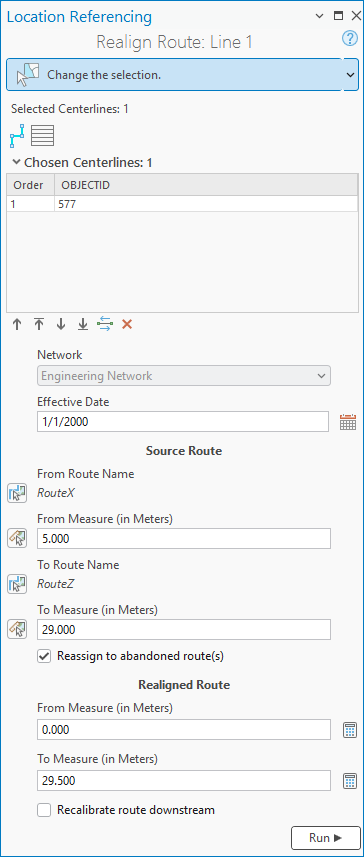This screenshot has height=857, width=364.
Task: Calculate Realigned To Measure with calculator icon
Action: [x=350, y=781]
